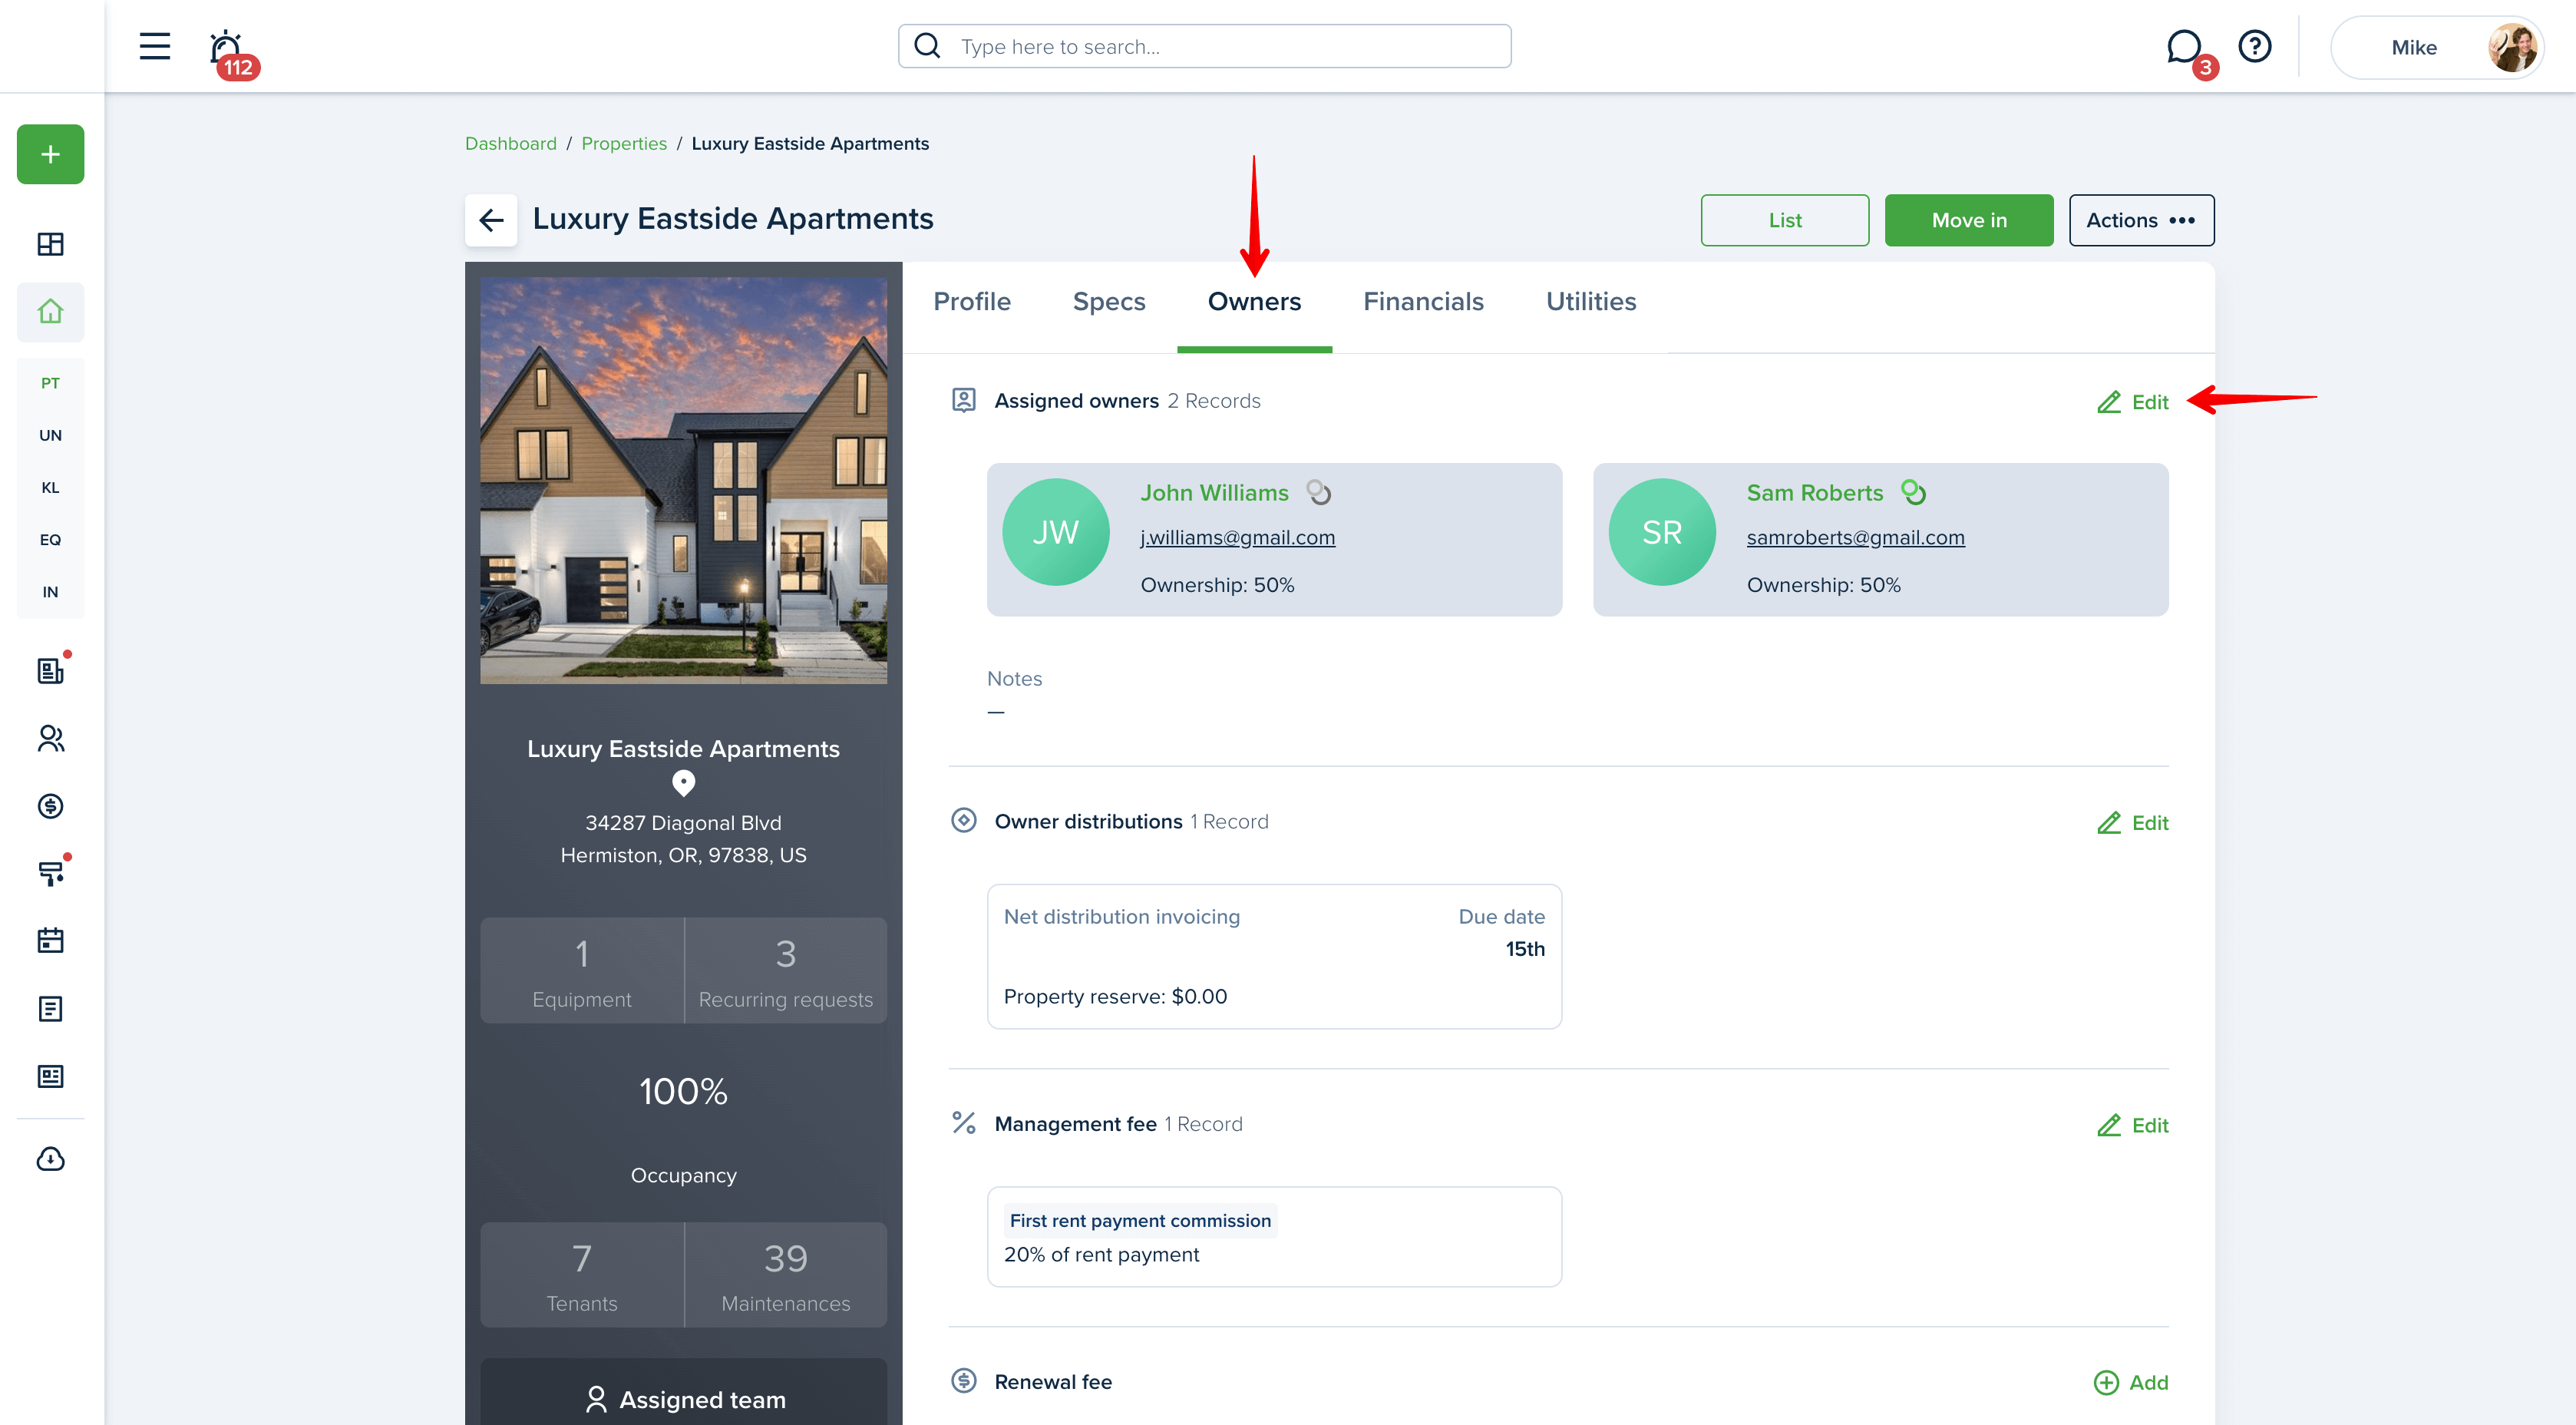Open John Williams owner name link
Viewport: 2576px width, 1425px height.
[1214, 493]
